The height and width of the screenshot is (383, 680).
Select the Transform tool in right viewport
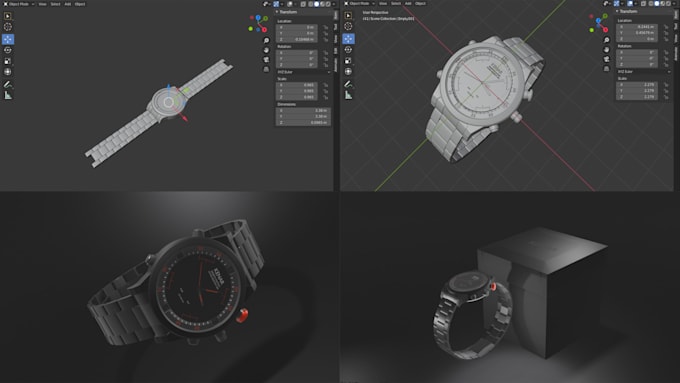(348, 71)
